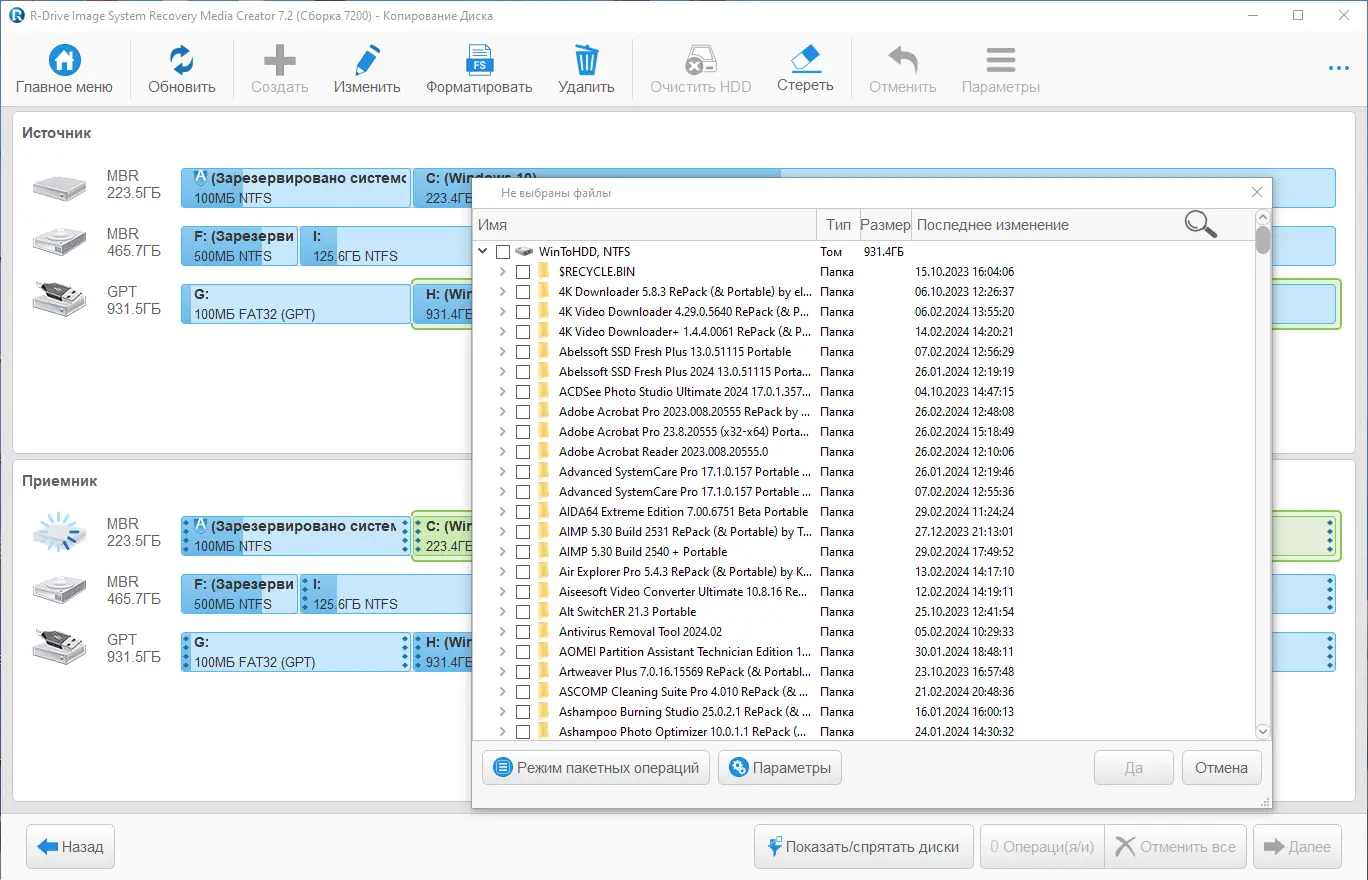Click the Alt SwitchER 21.3 folder icon

tap(544, 611)
